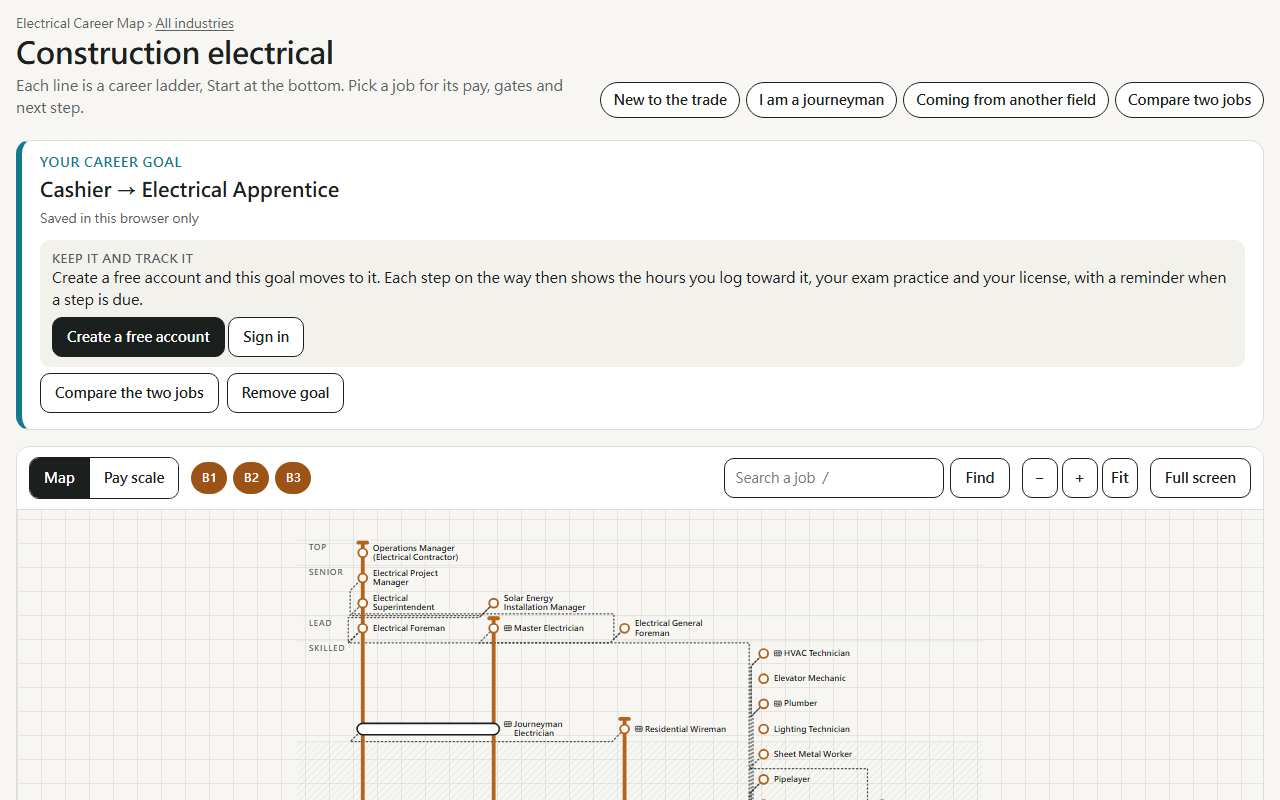Open the Electrical Superintendent map node

(363, 603)
